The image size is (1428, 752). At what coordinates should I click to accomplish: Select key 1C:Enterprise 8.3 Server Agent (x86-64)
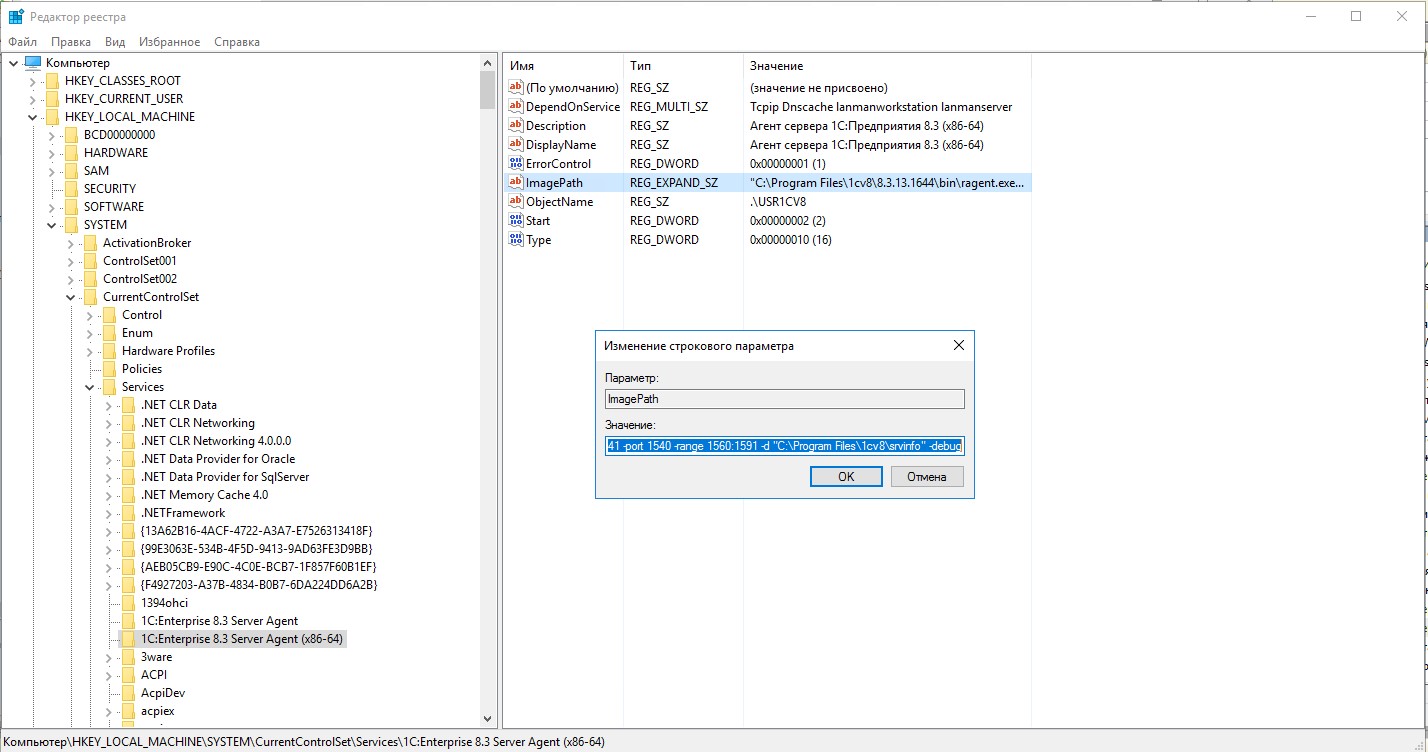[x=243, y=639]
